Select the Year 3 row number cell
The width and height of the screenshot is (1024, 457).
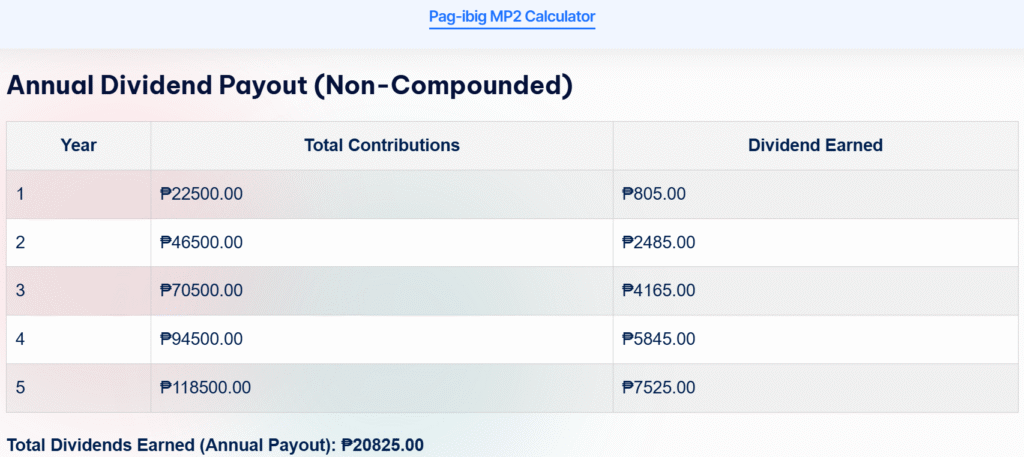tap(78, 291)
